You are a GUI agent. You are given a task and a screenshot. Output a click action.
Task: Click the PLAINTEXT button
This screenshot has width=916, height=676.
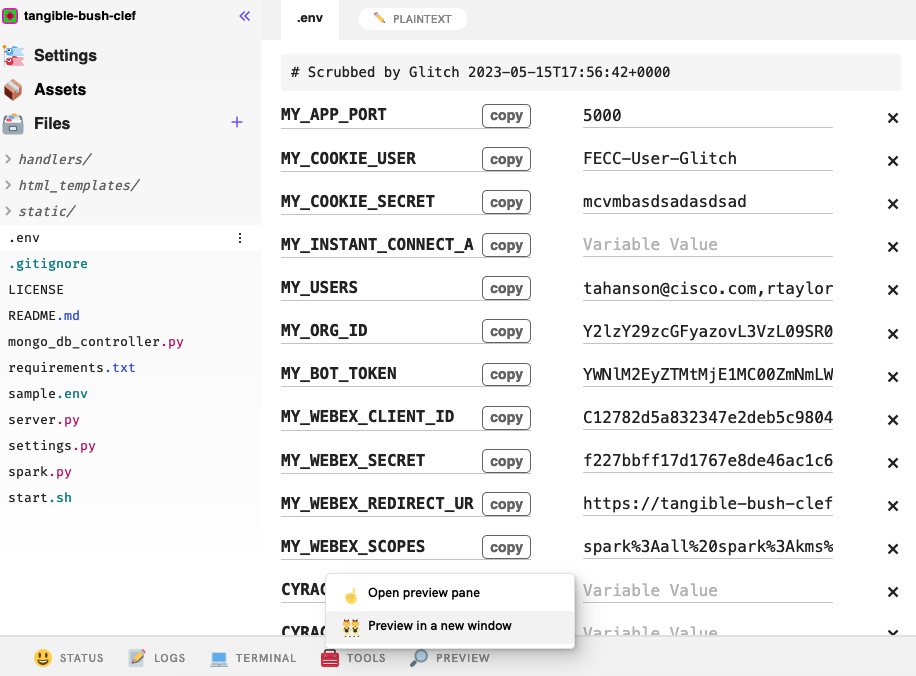pyautogui.click(x=412, y=18)
